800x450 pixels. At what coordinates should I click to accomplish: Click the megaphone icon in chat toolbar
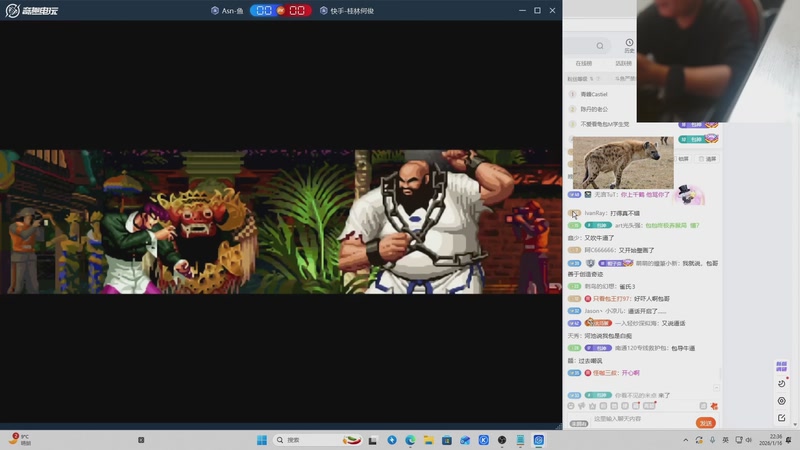click(582, 406)
